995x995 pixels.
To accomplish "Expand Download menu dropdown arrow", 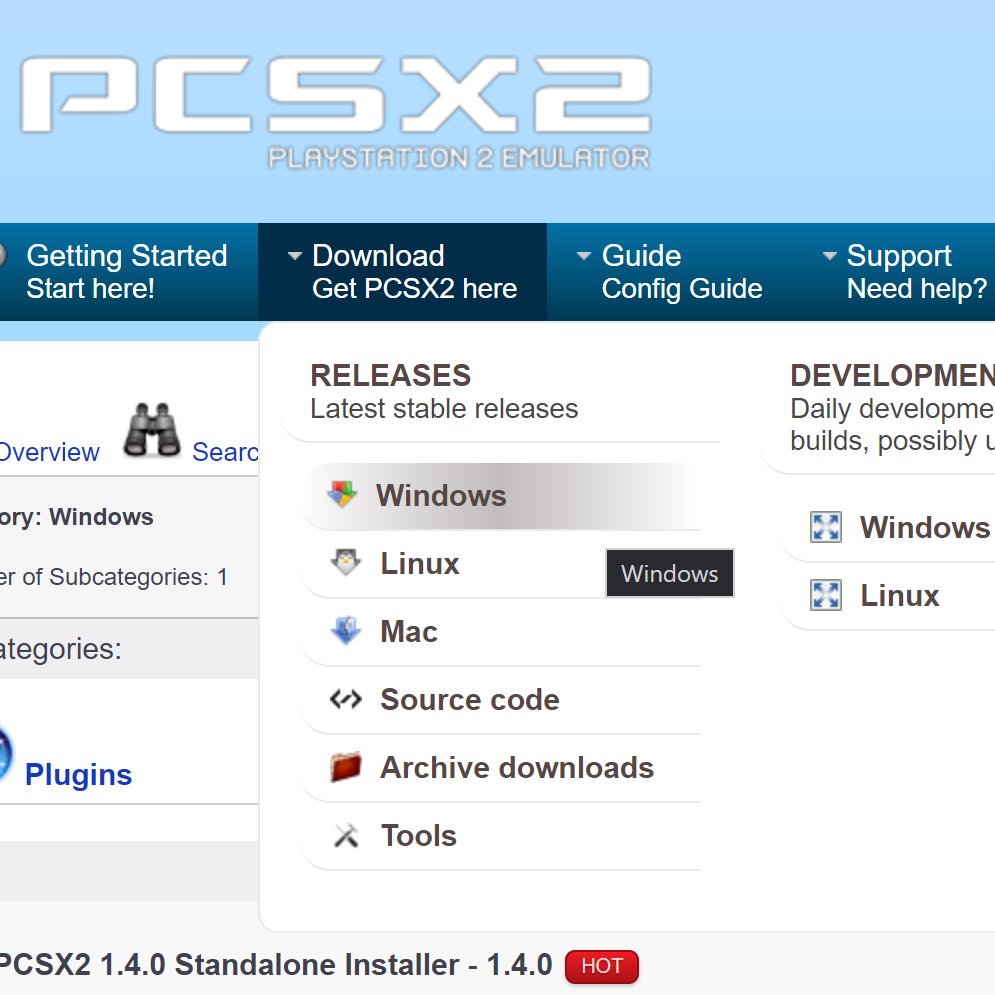I will [294, 256].
